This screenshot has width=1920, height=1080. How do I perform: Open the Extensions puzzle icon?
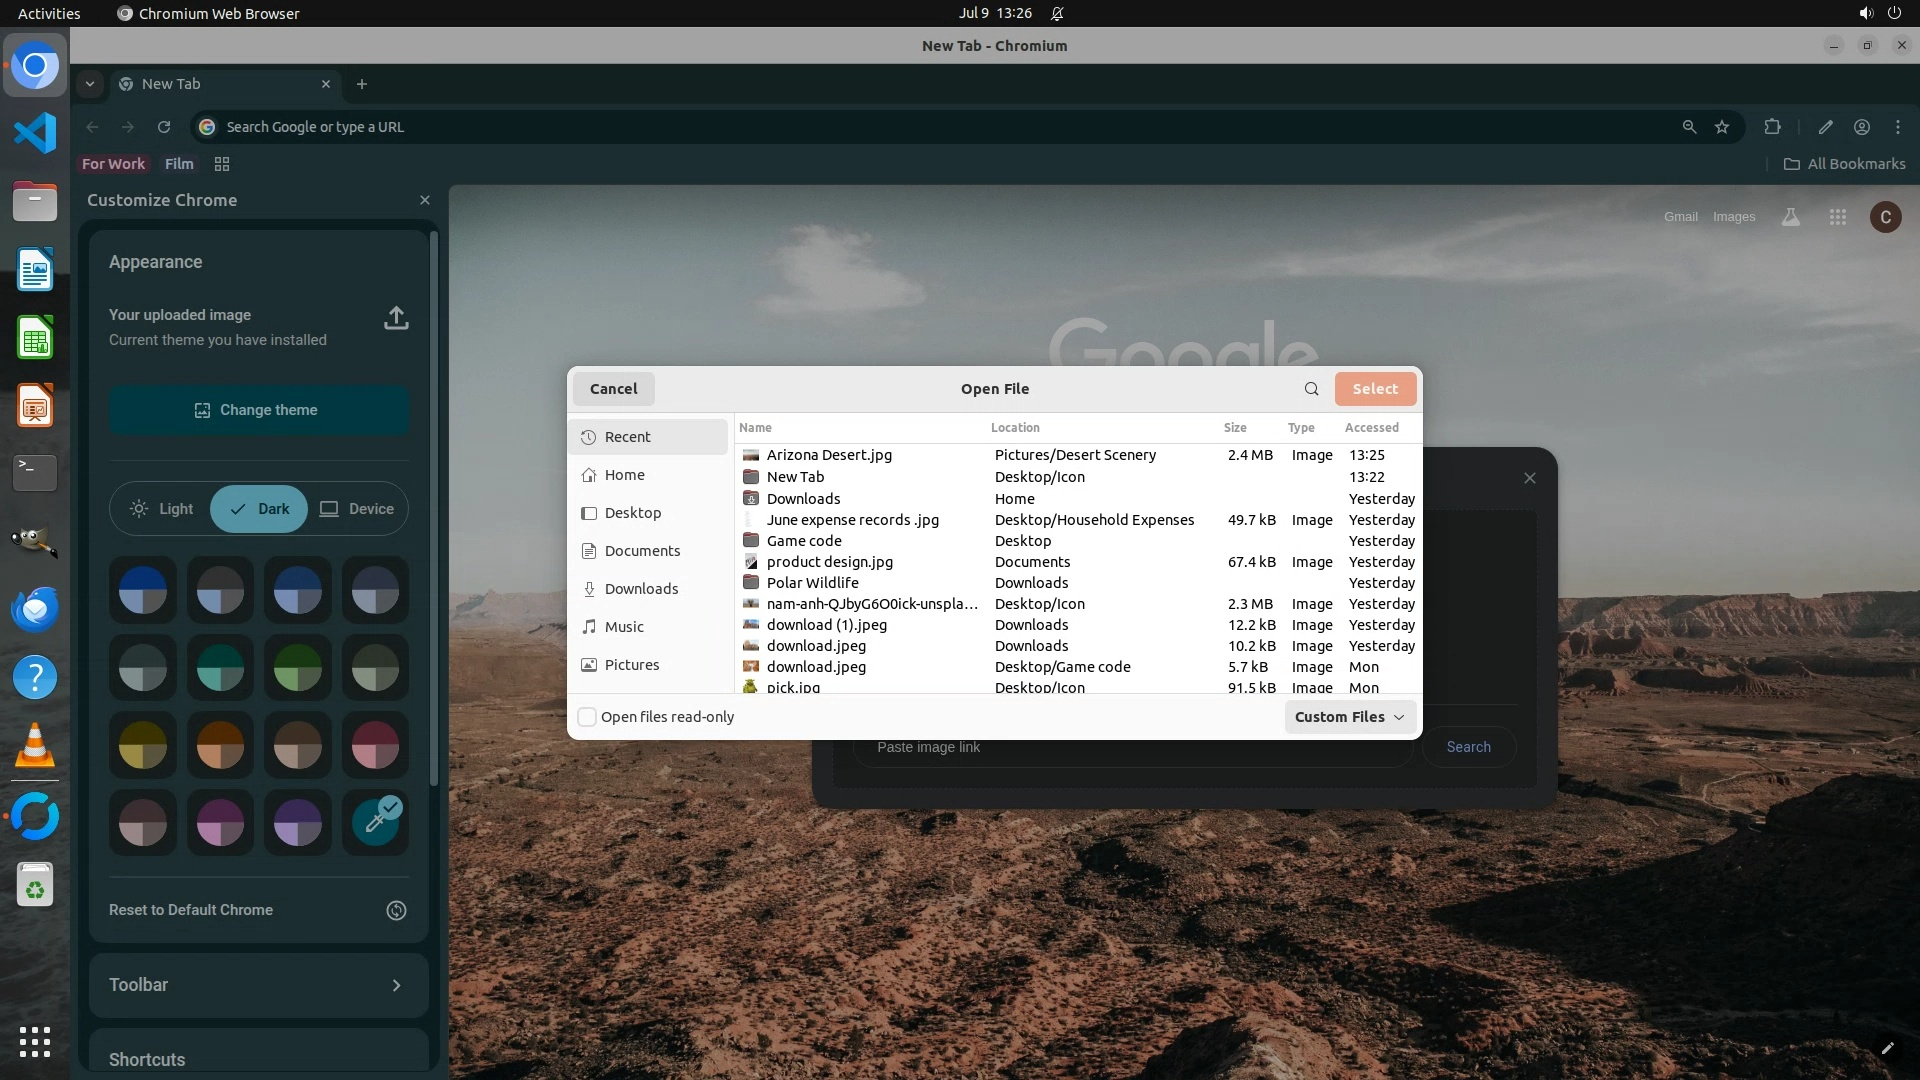coord(1772,127)
